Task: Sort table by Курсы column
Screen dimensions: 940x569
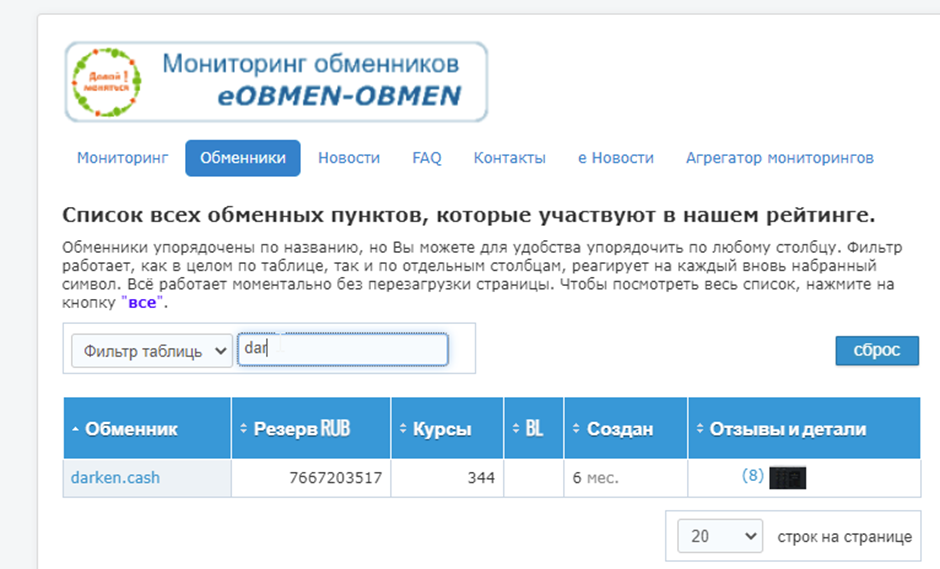Action: pyautogui.click(x=447, y=428)
